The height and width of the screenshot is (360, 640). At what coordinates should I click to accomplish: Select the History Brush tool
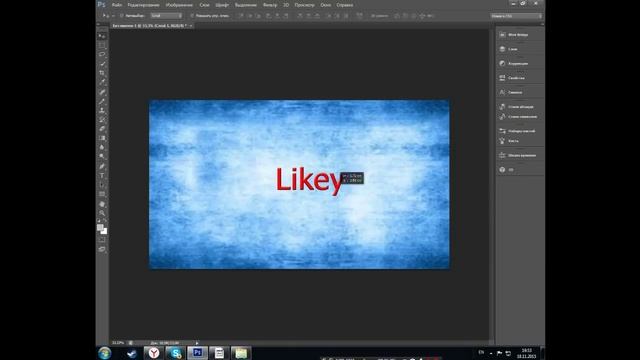tap(102, 120)
